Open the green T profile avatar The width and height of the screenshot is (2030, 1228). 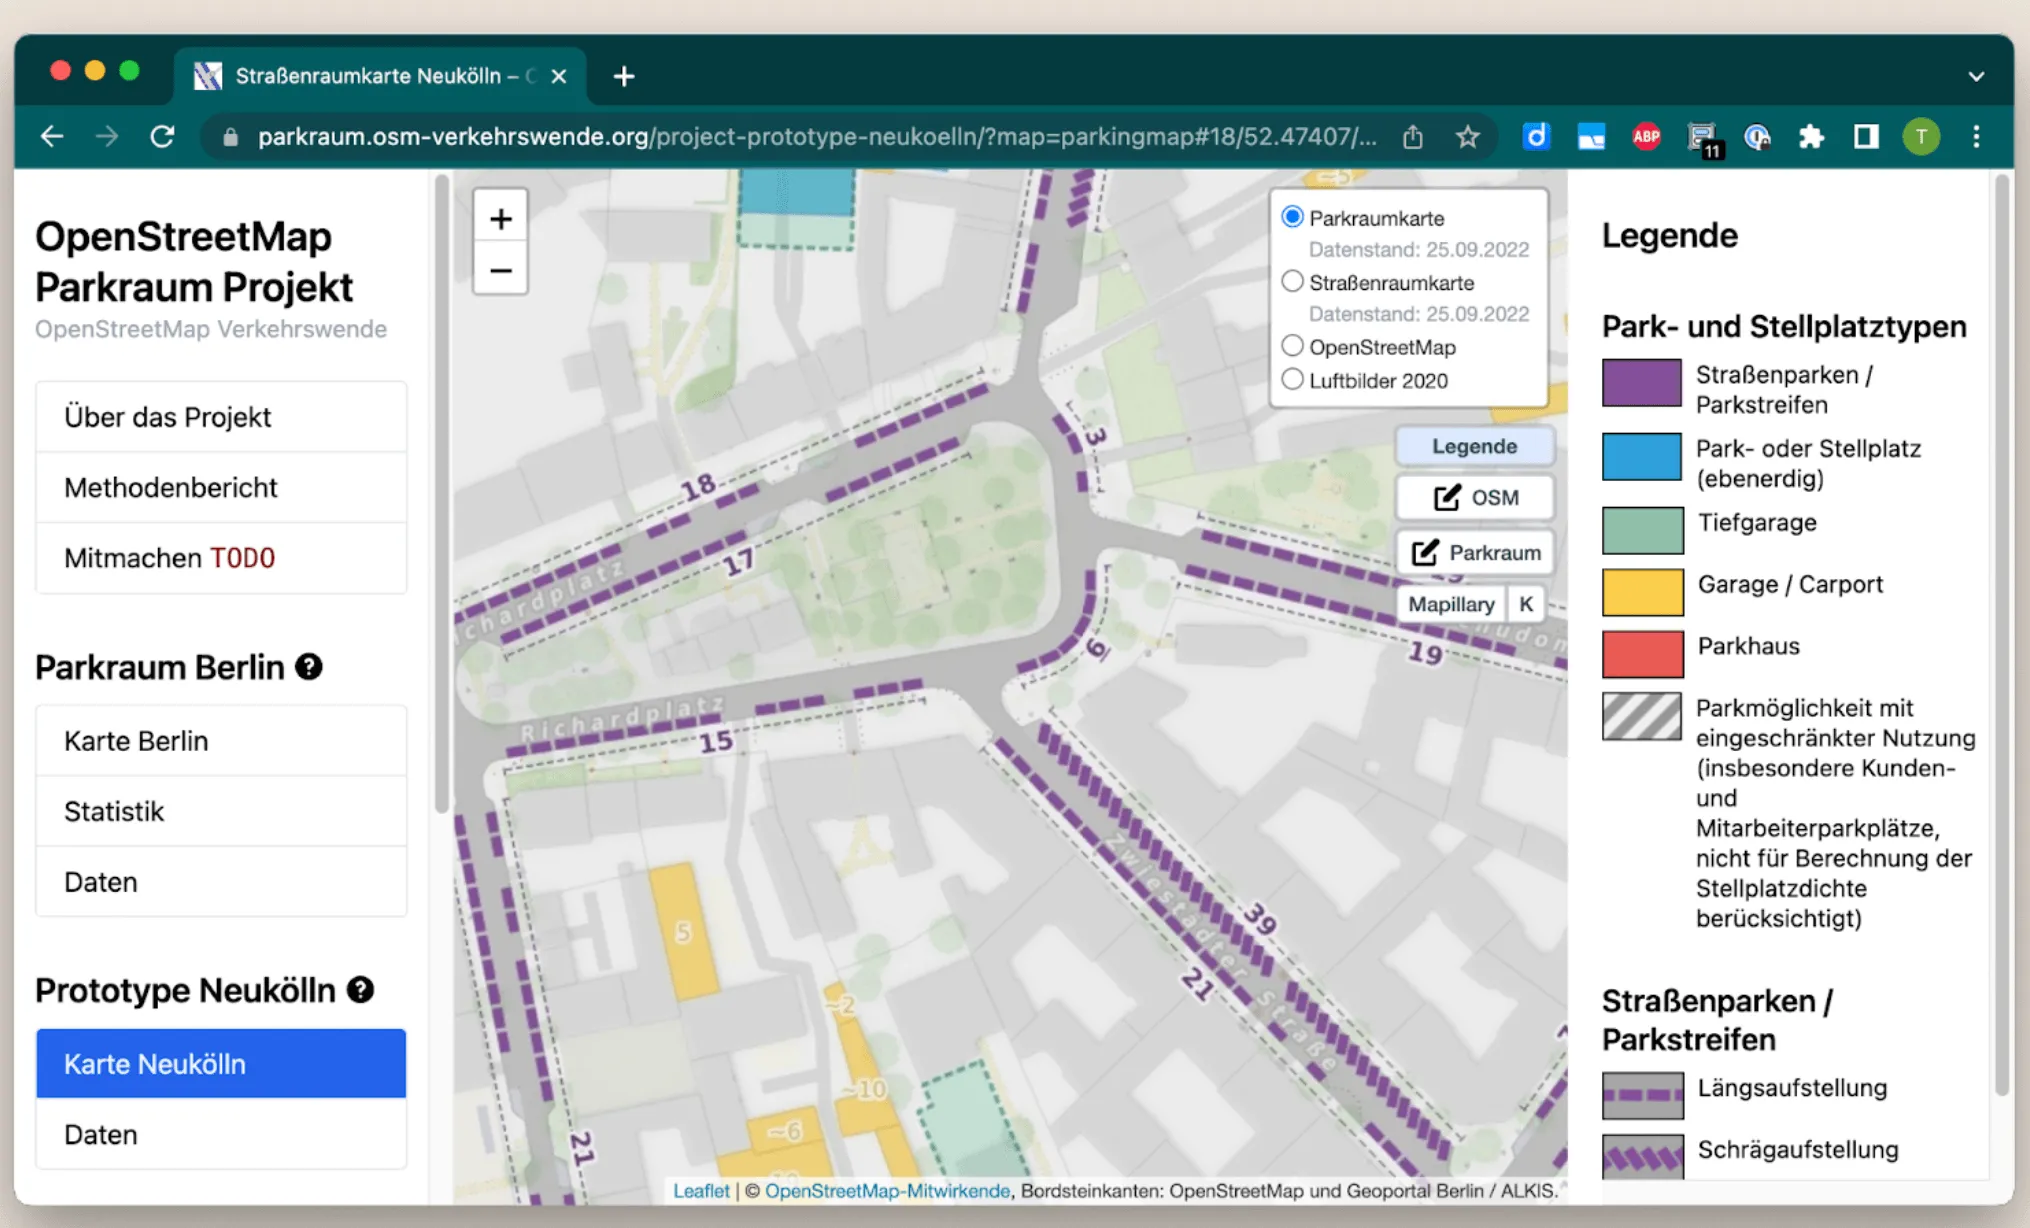(x=1921, y=137)
